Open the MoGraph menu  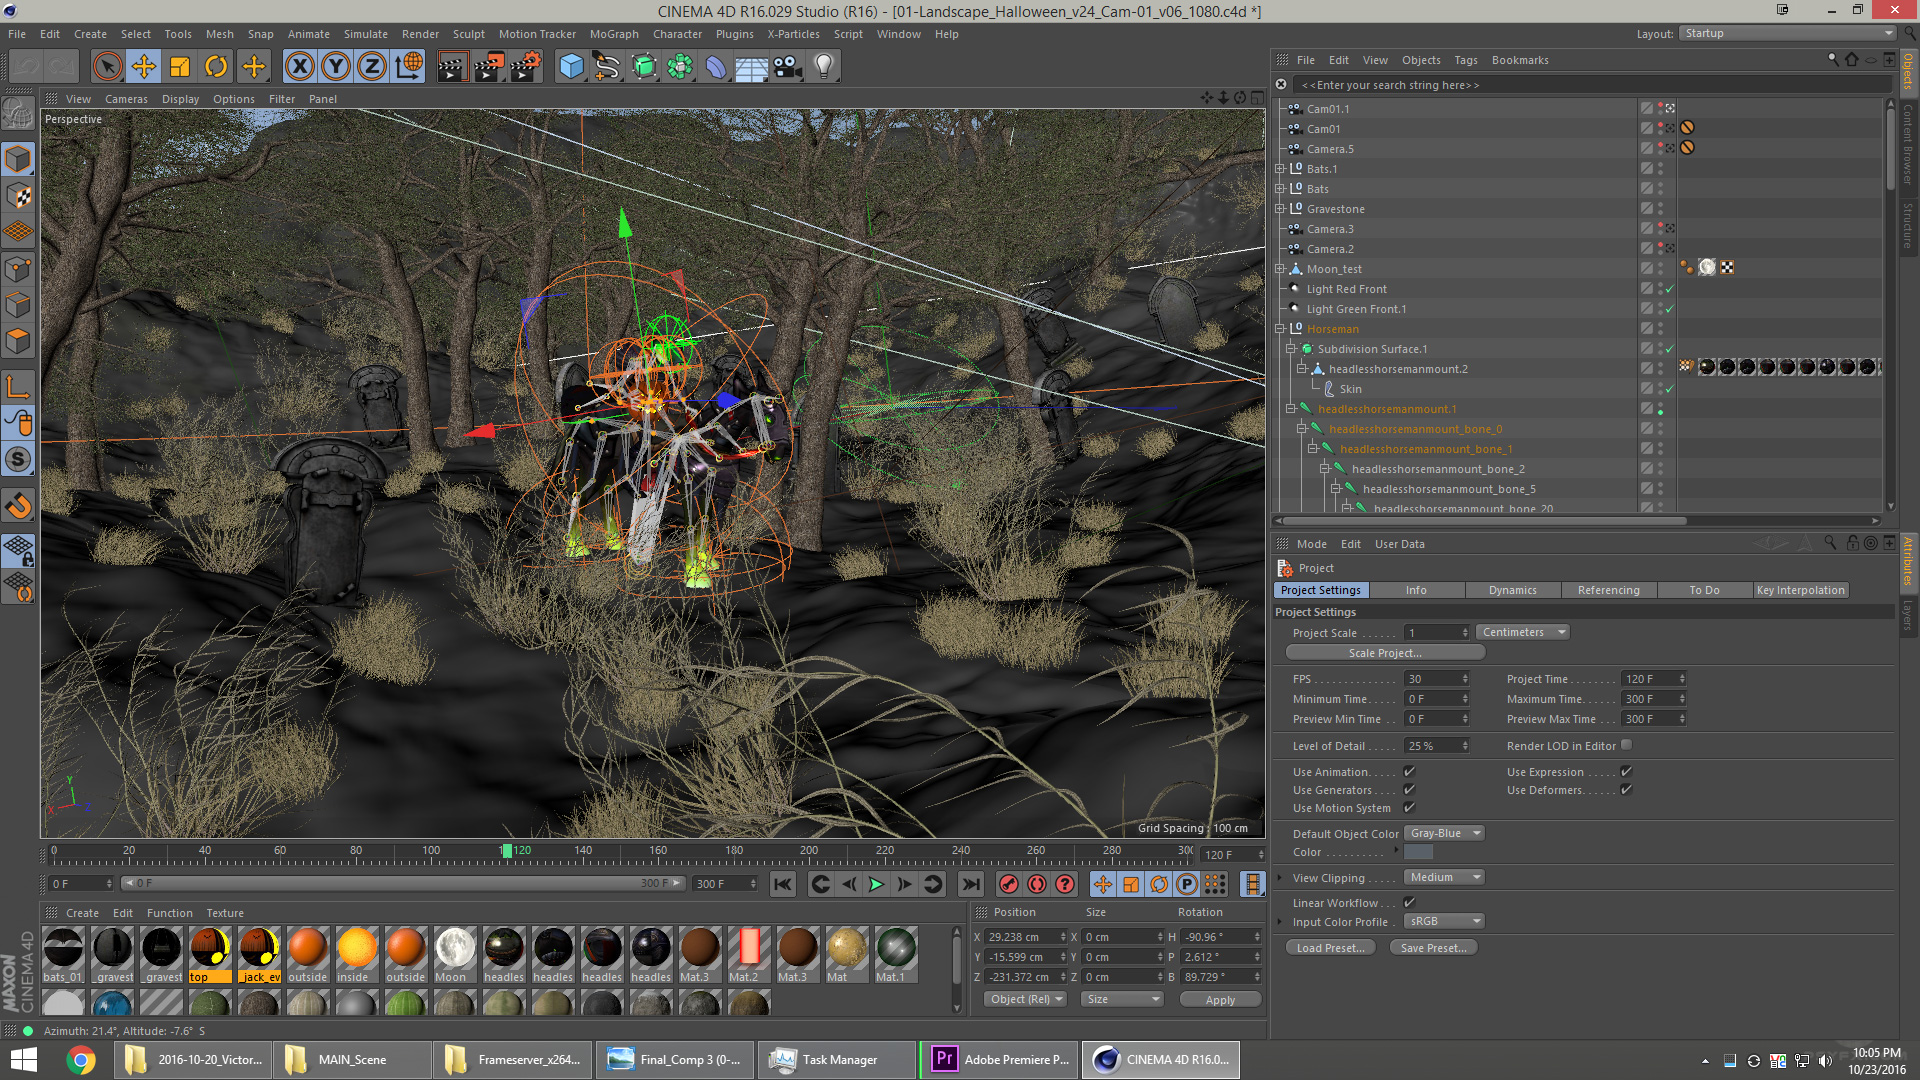click(x=614, y=34)
